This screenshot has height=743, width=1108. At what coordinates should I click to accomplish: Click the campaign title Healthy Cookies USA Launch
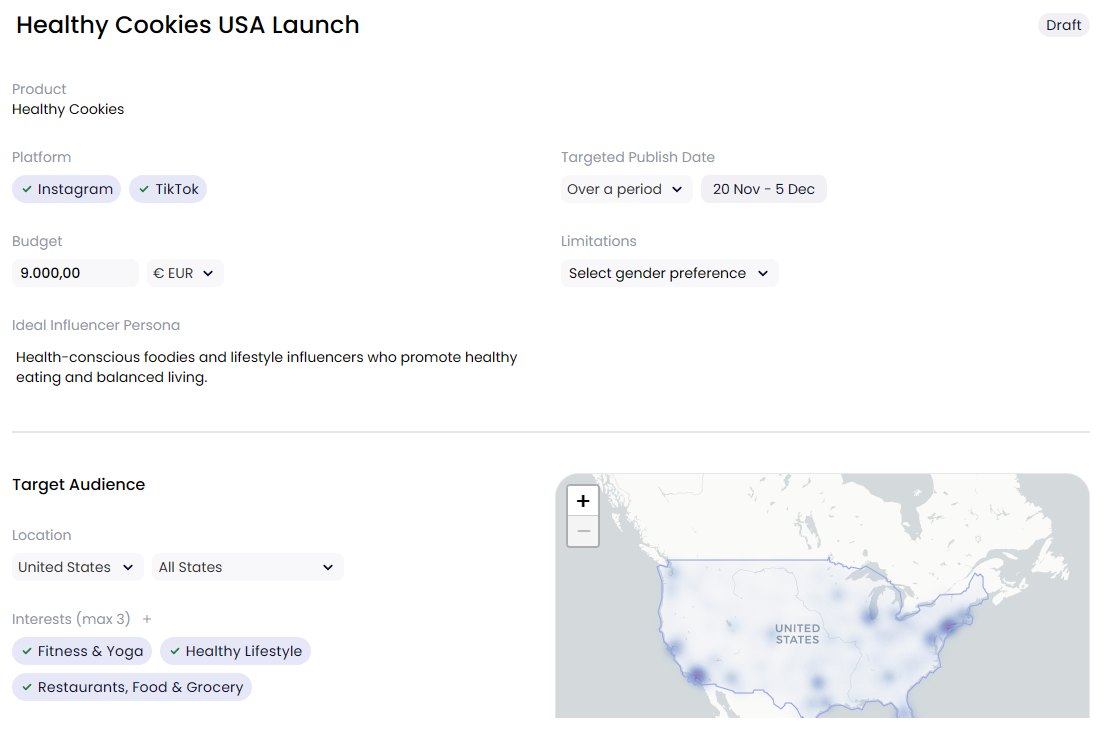coord(188,25)
